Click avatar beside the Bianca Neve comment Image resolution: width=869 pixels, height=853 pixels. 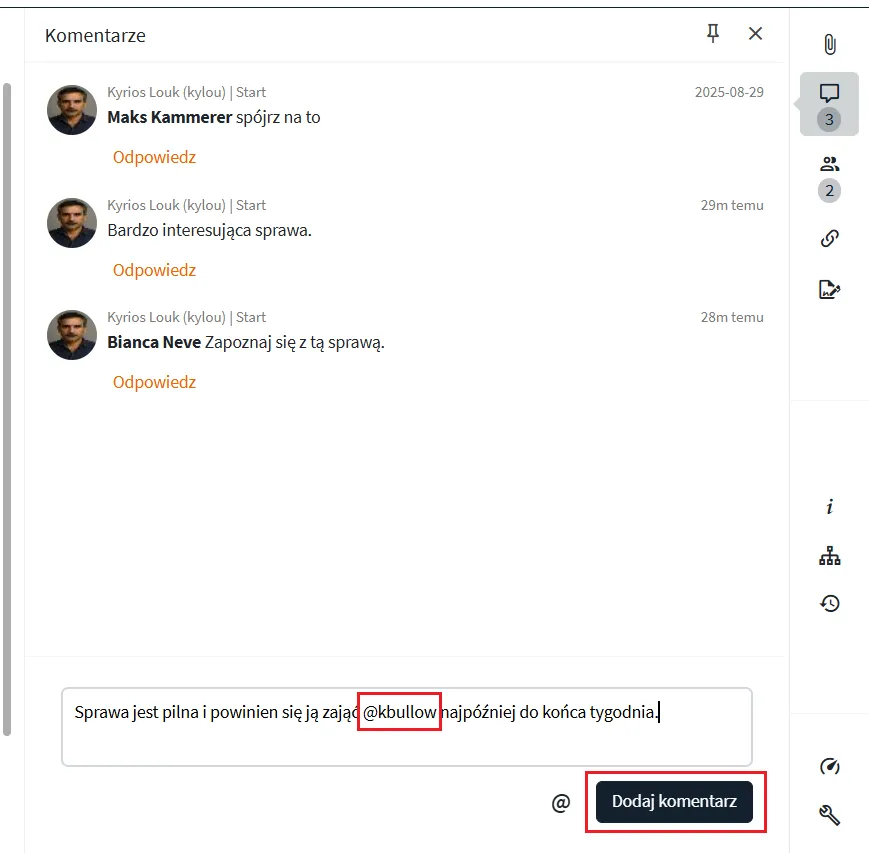72,335
